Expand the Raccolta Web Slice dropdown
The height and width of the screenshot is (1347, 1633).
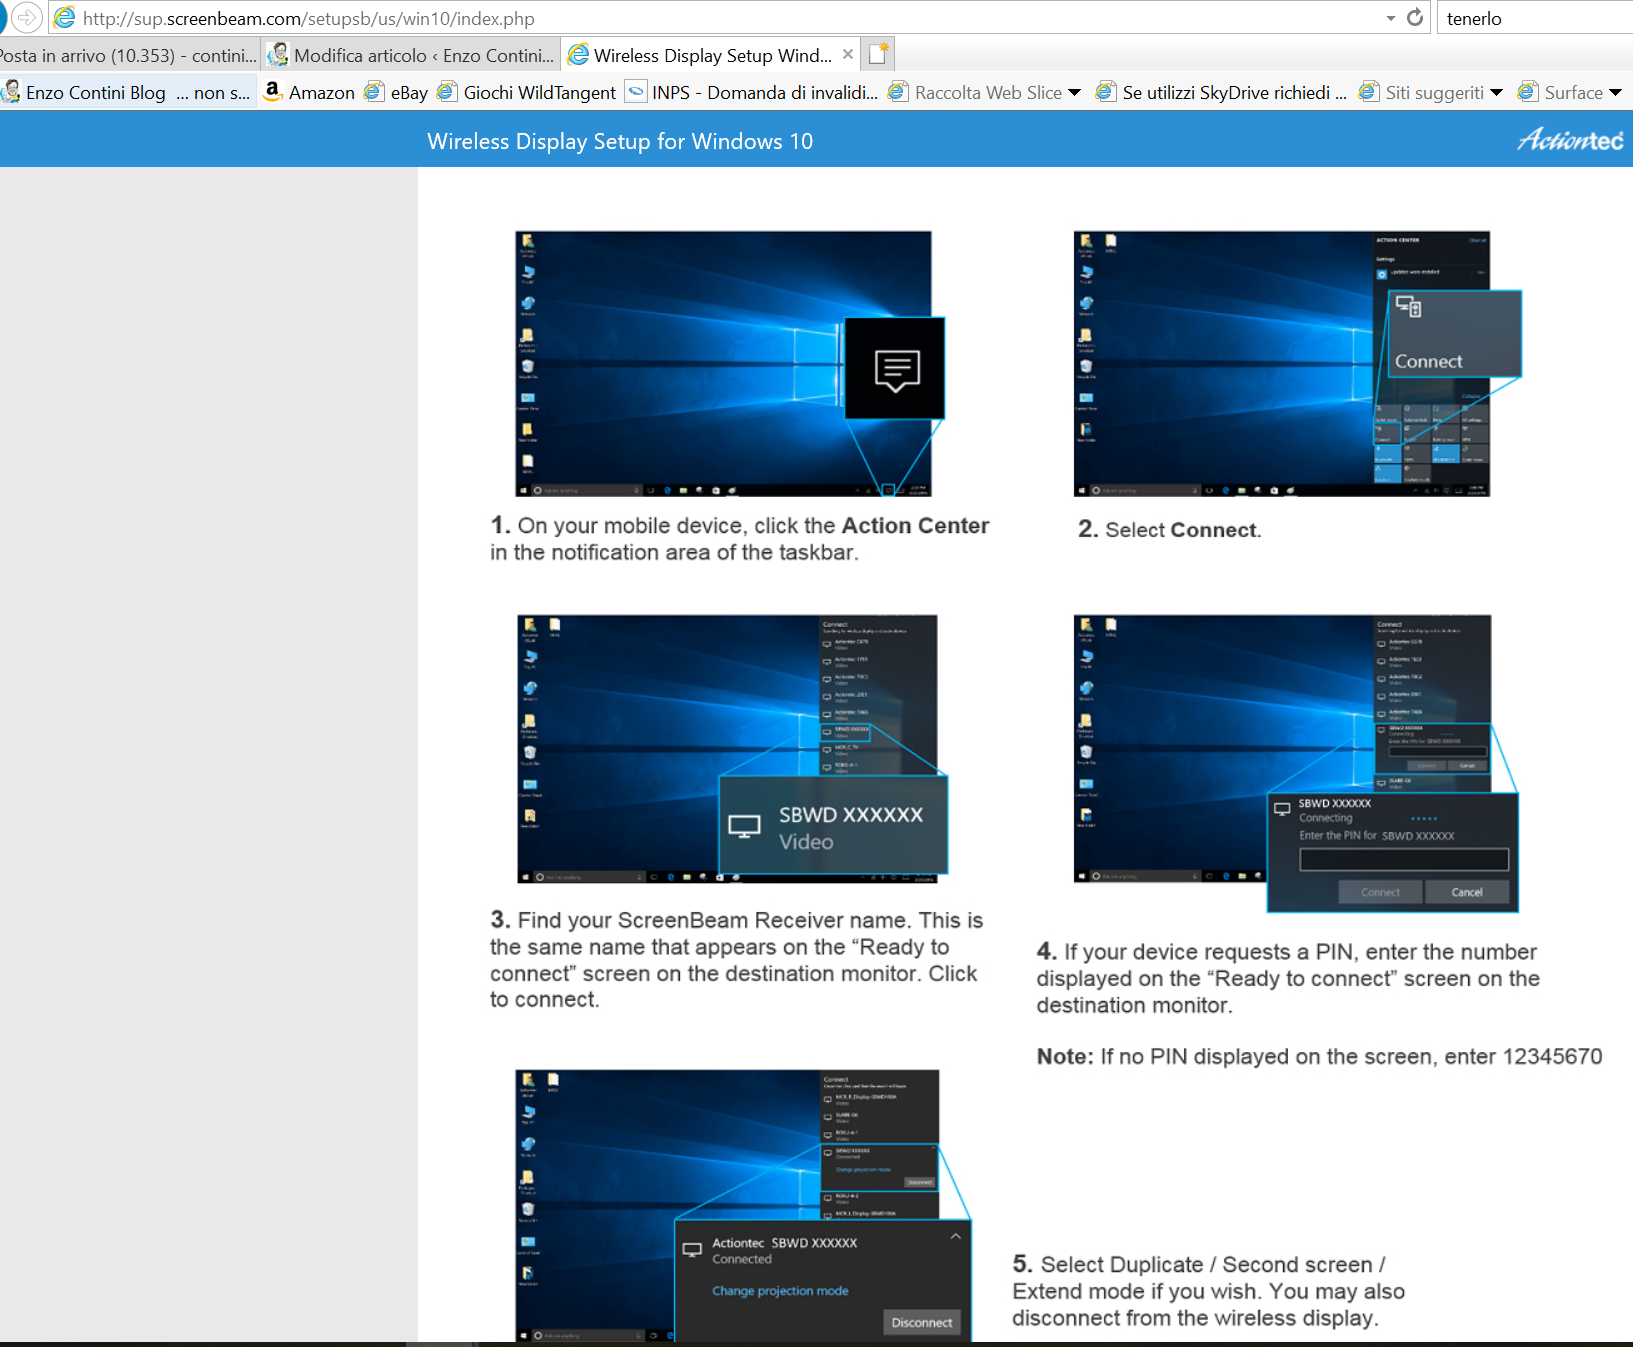(1075, 93)
